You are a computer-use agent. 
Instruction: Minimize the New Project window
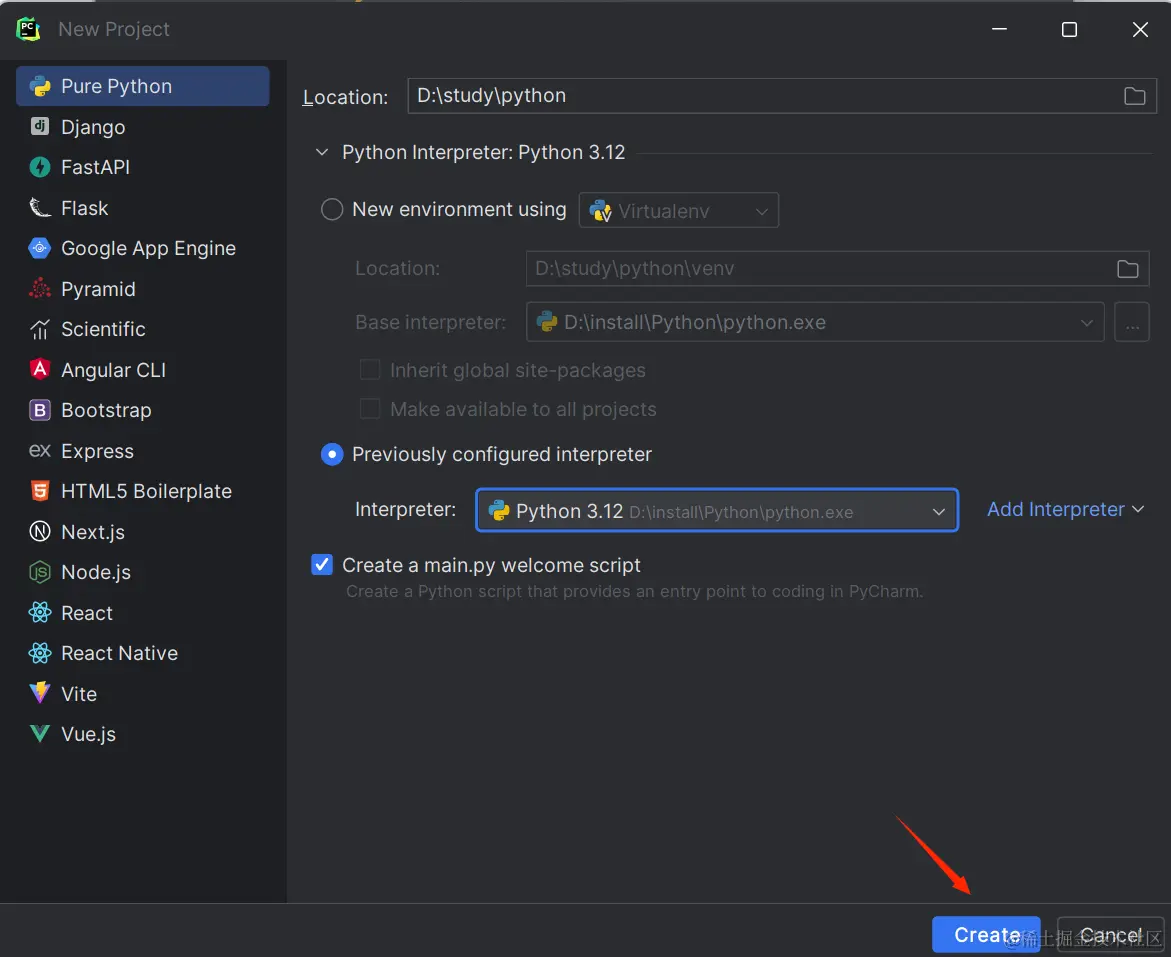pos(999,29)
